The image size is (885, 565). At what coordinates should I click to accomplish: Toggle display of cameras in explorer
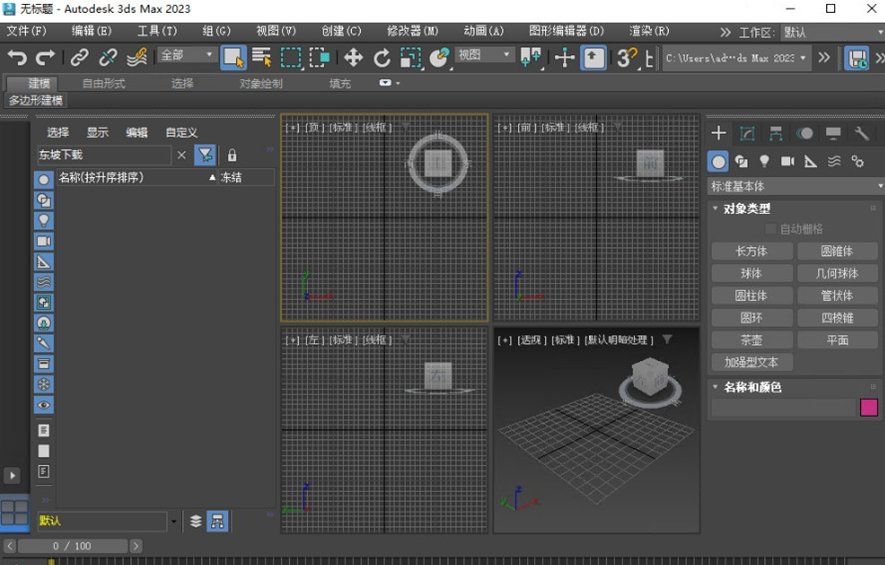(43, 242)
